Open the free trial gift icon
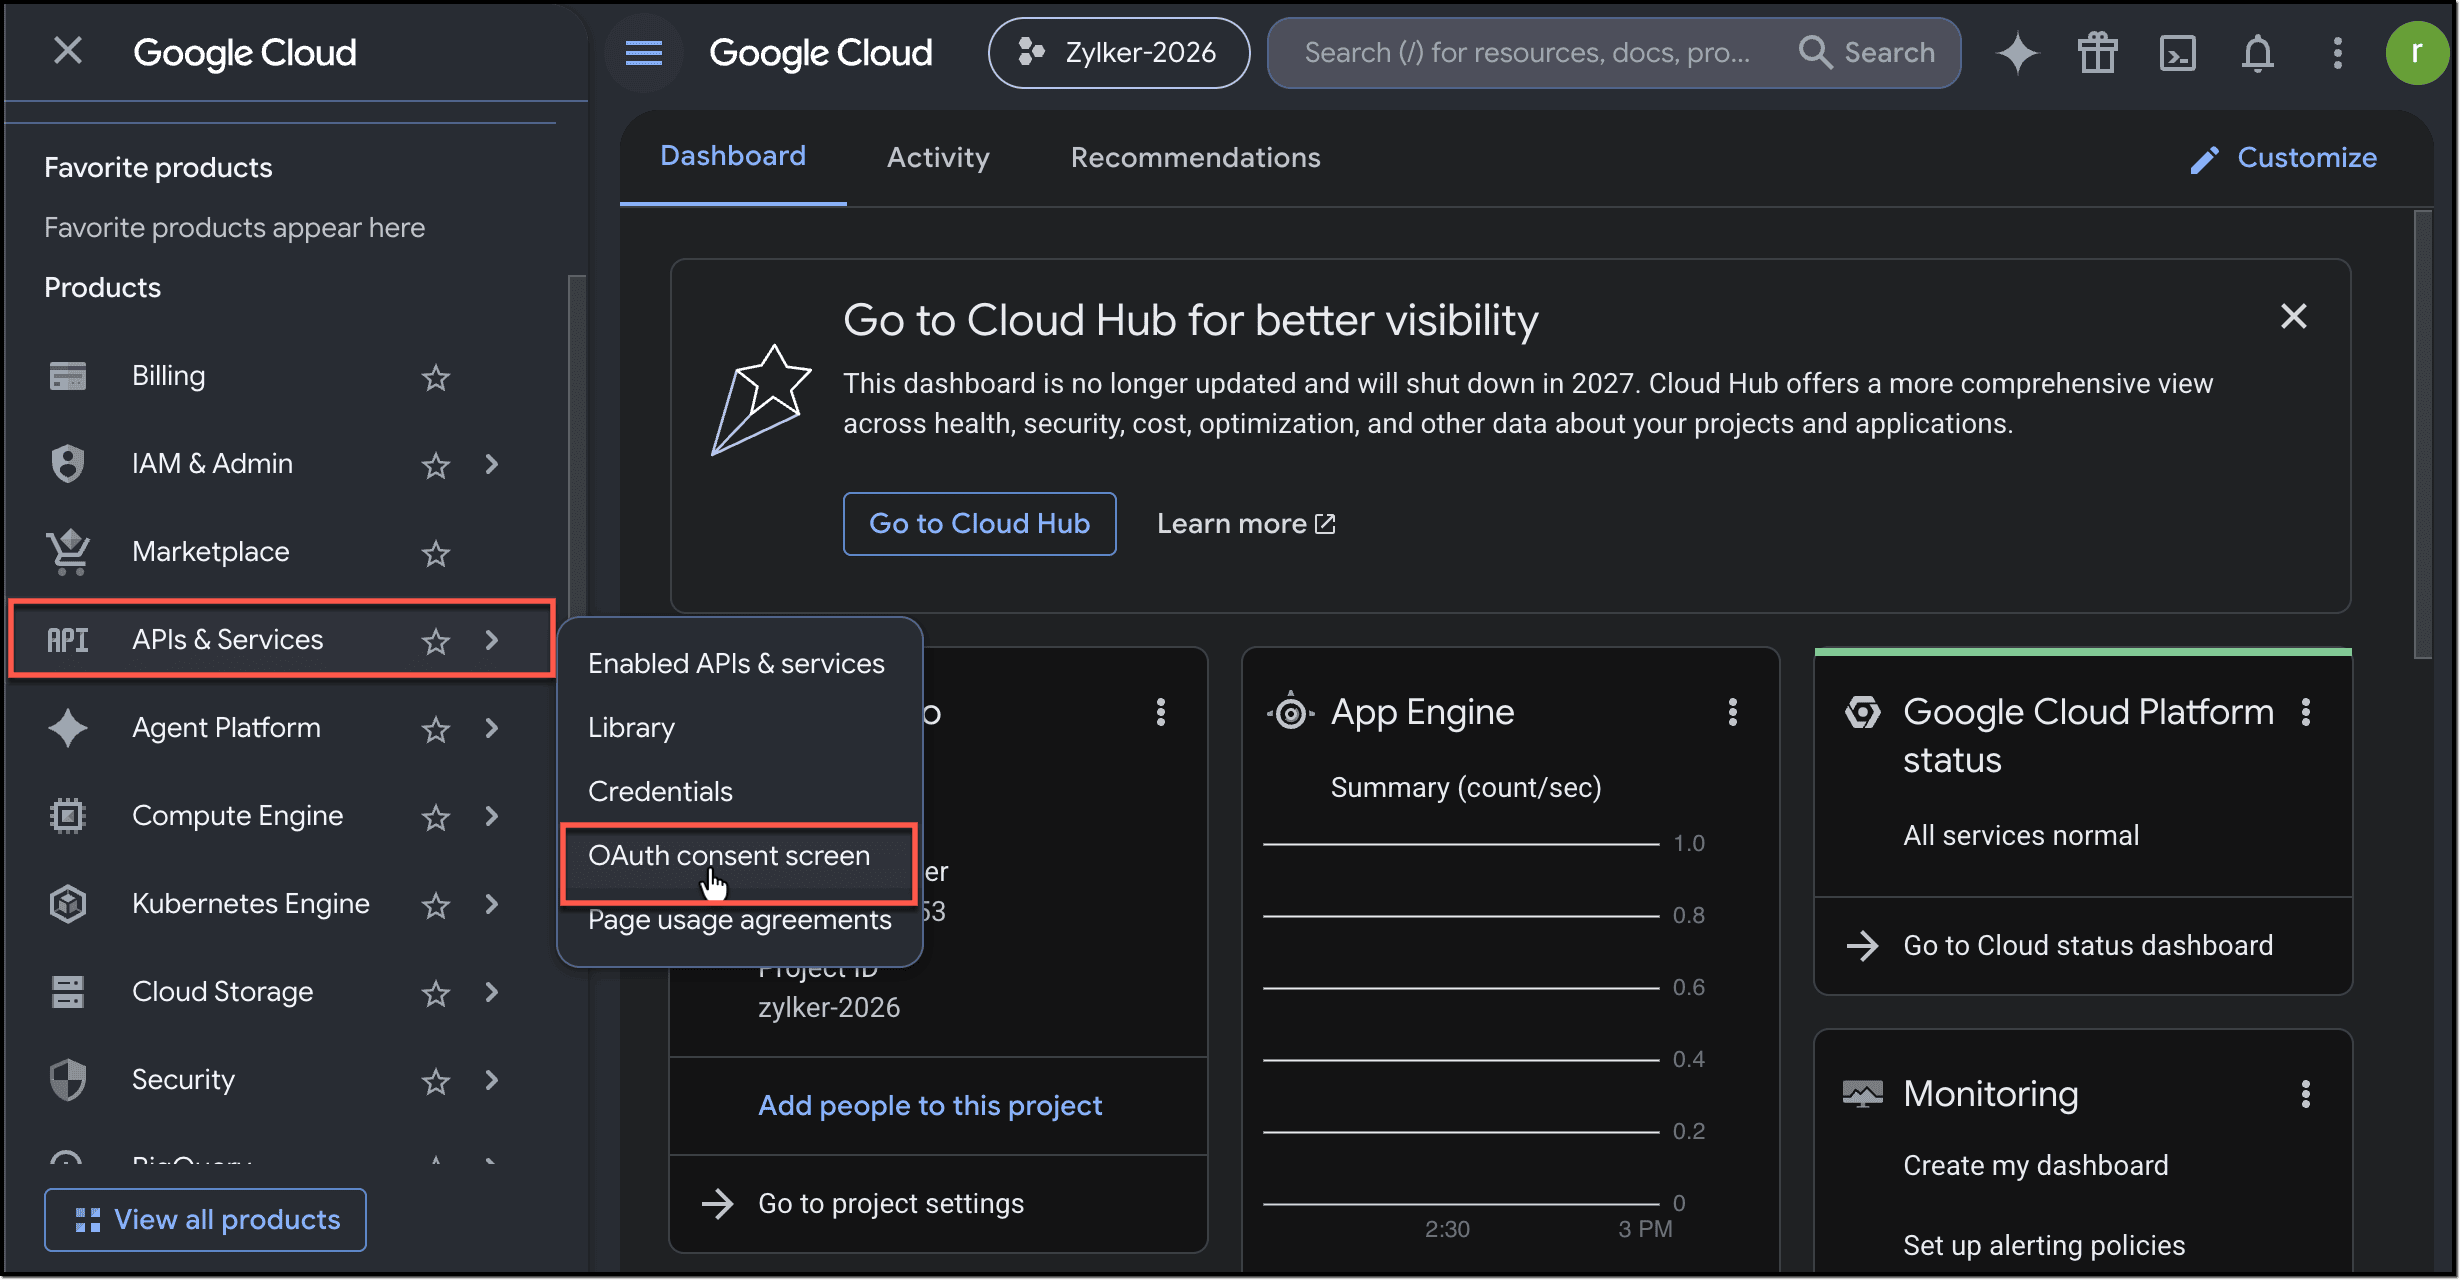The width and height of the screenshot is (2460, 1280). pos(2097,53)
